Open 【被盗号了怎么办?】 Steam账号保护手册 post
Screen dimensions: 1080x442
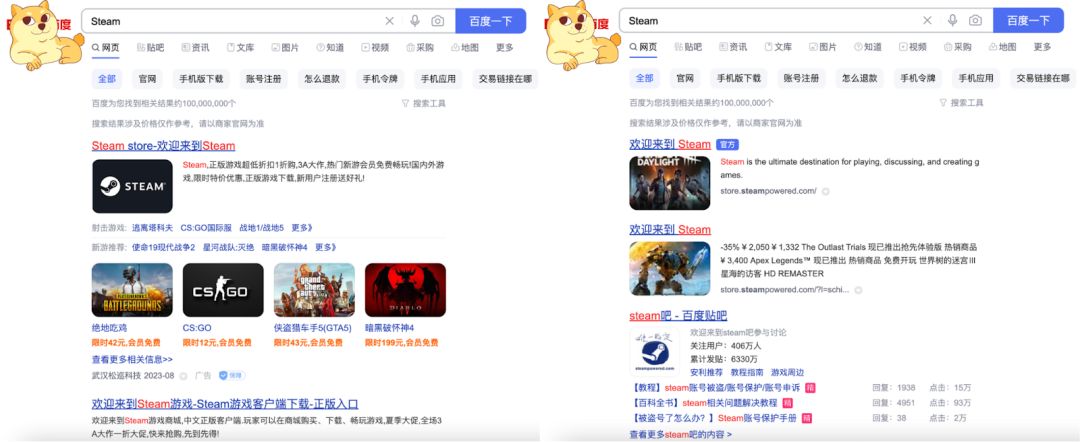[713, 418]
